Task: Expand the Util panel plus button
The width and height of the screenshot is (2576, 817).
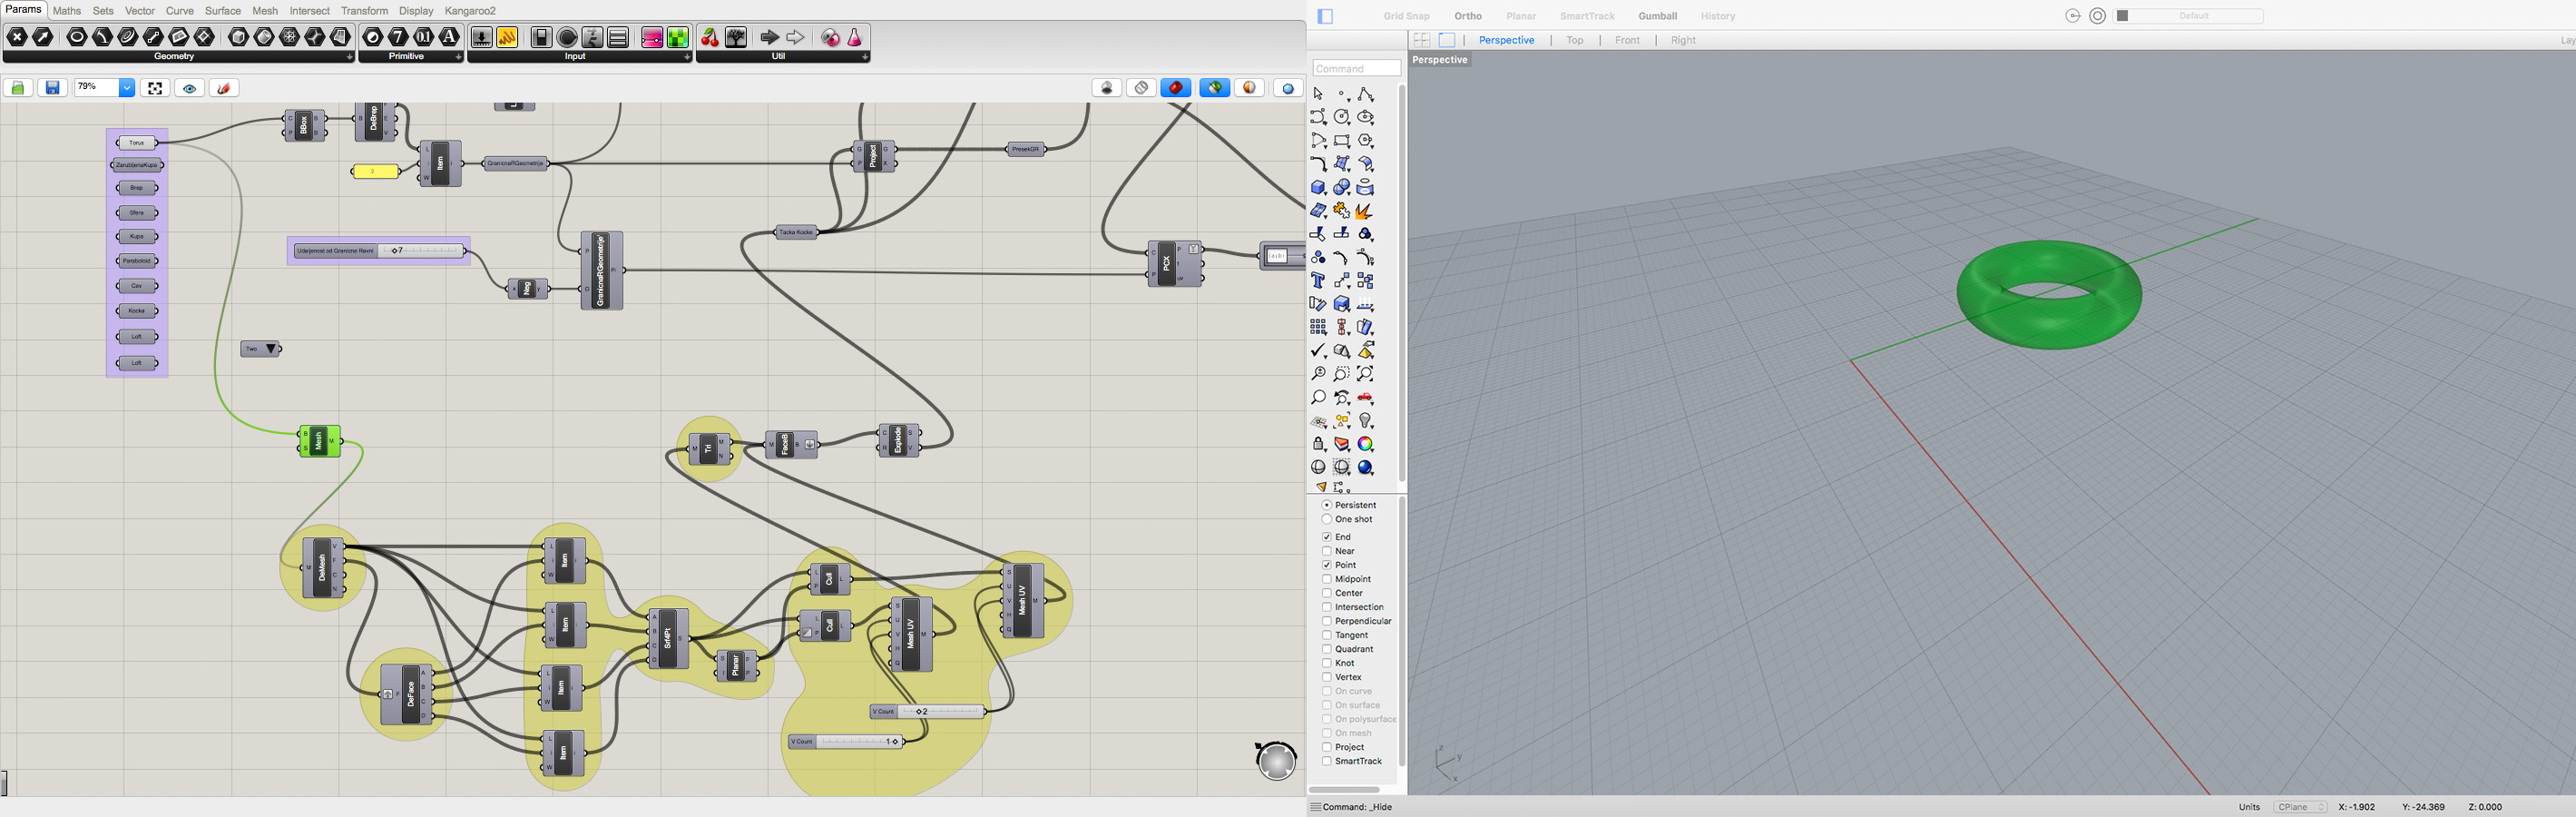Action: (864, 57)
